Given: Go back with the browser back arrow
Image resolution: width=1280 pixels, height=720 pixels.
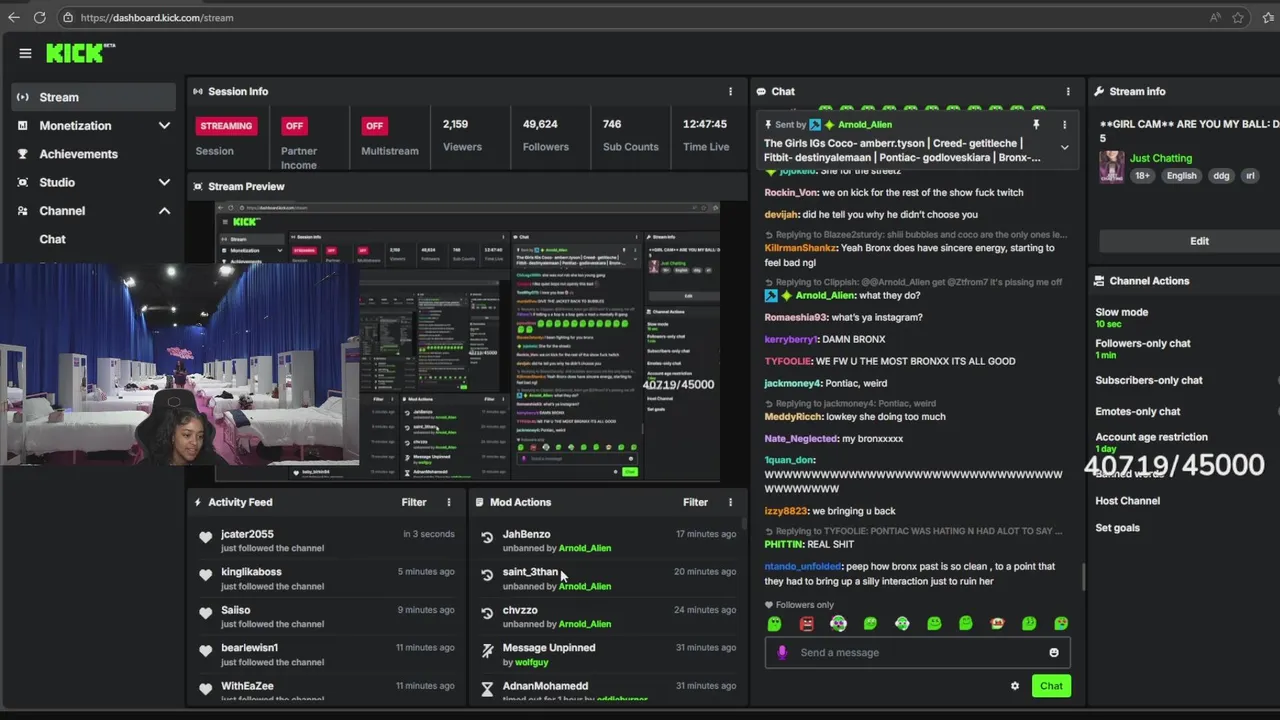Looking at the screenshot, I should (x=14, y=17).
